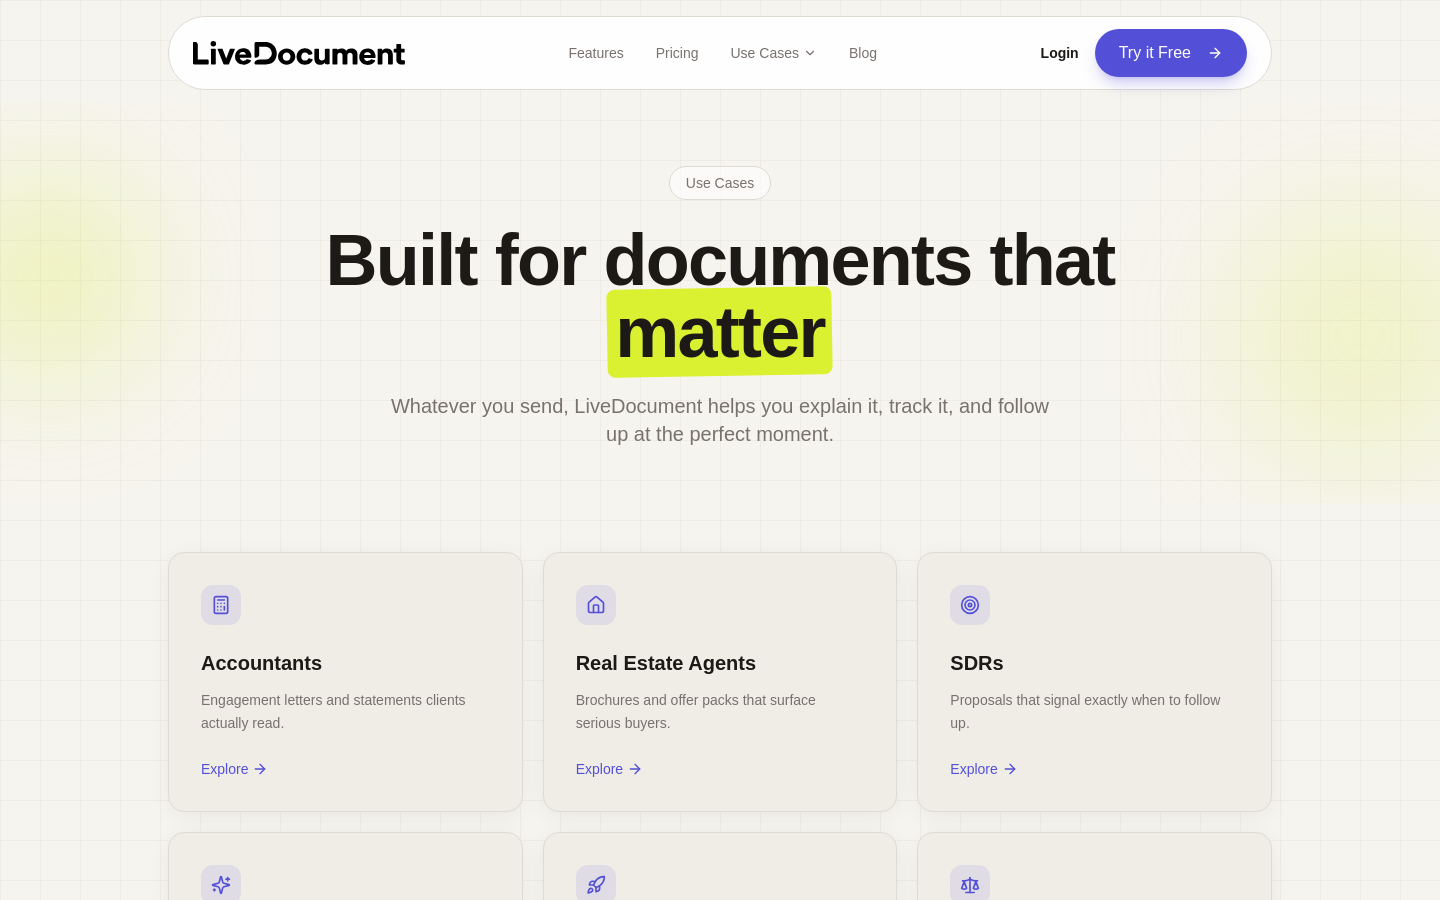1440x900 pixels.
Task: Open the Features page
Action: [x=596, y=53]
